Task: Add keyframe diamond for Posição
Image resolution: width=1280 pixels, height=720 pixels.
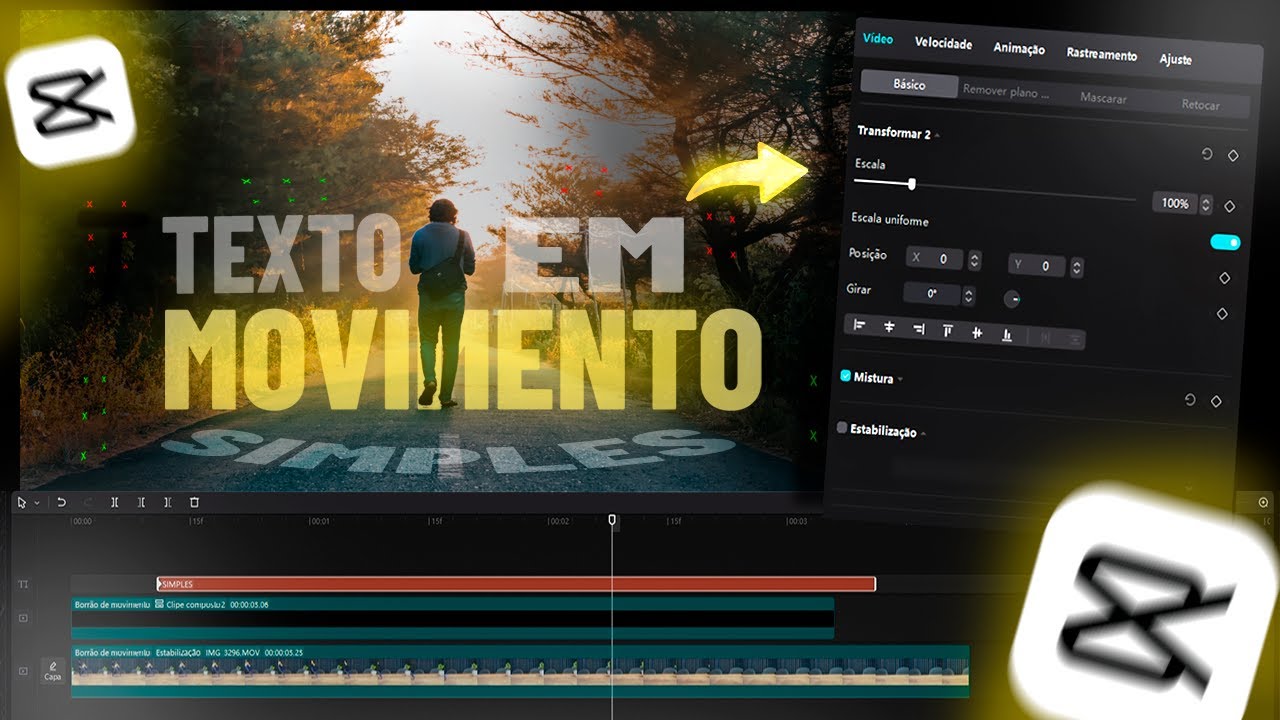Action: [x=1225, y=278]
